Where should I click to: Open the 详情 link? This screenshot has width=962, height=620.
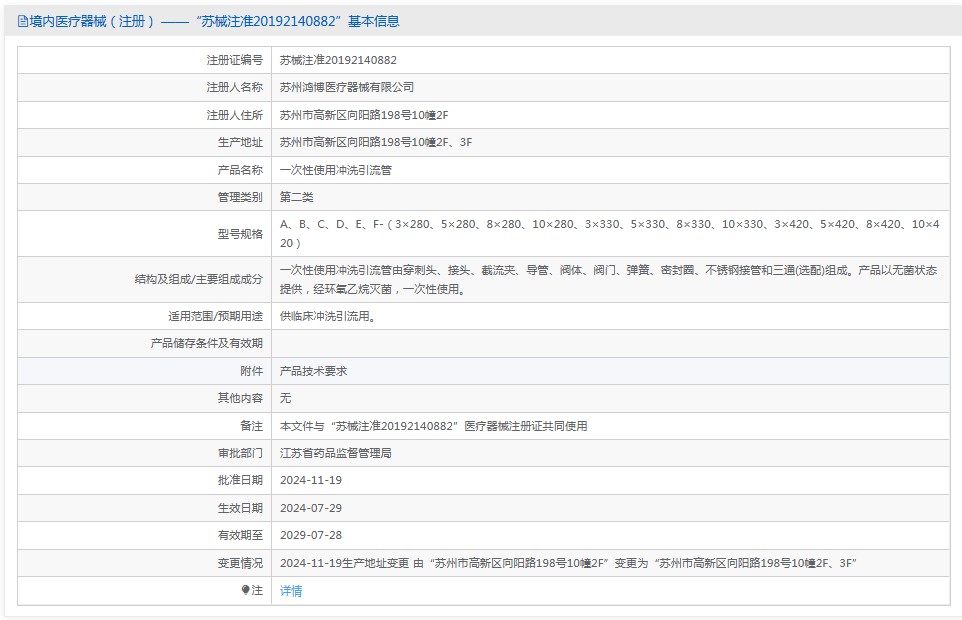[x=290, y=591]
